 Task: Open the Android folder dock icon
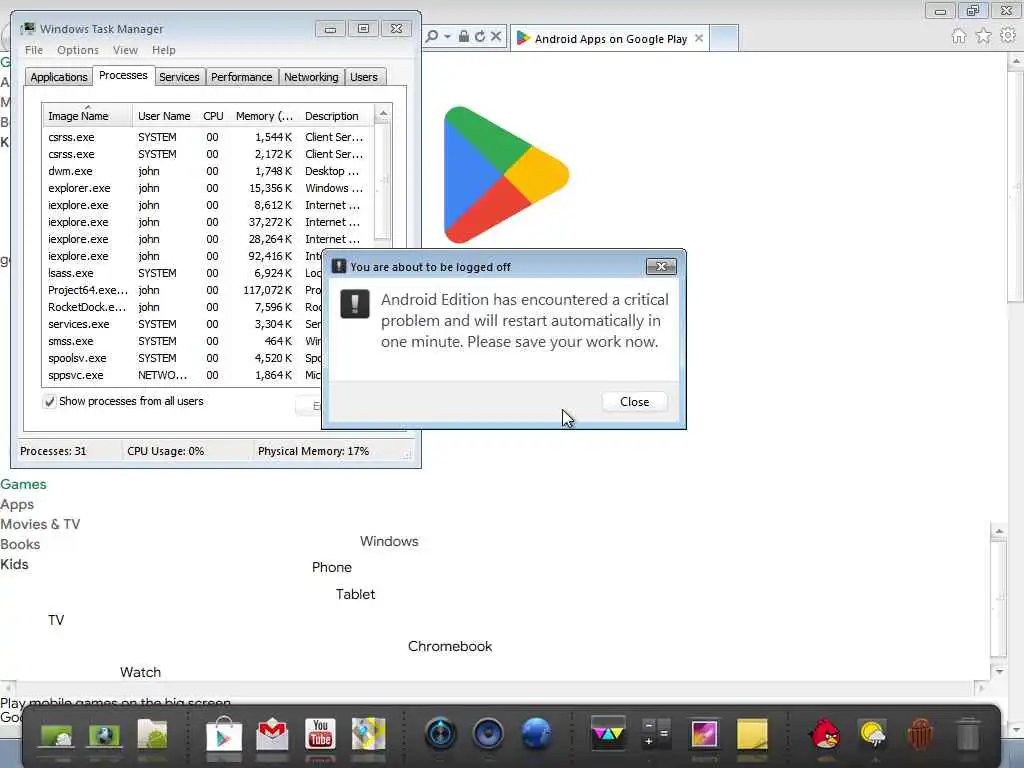coord(152,734)
